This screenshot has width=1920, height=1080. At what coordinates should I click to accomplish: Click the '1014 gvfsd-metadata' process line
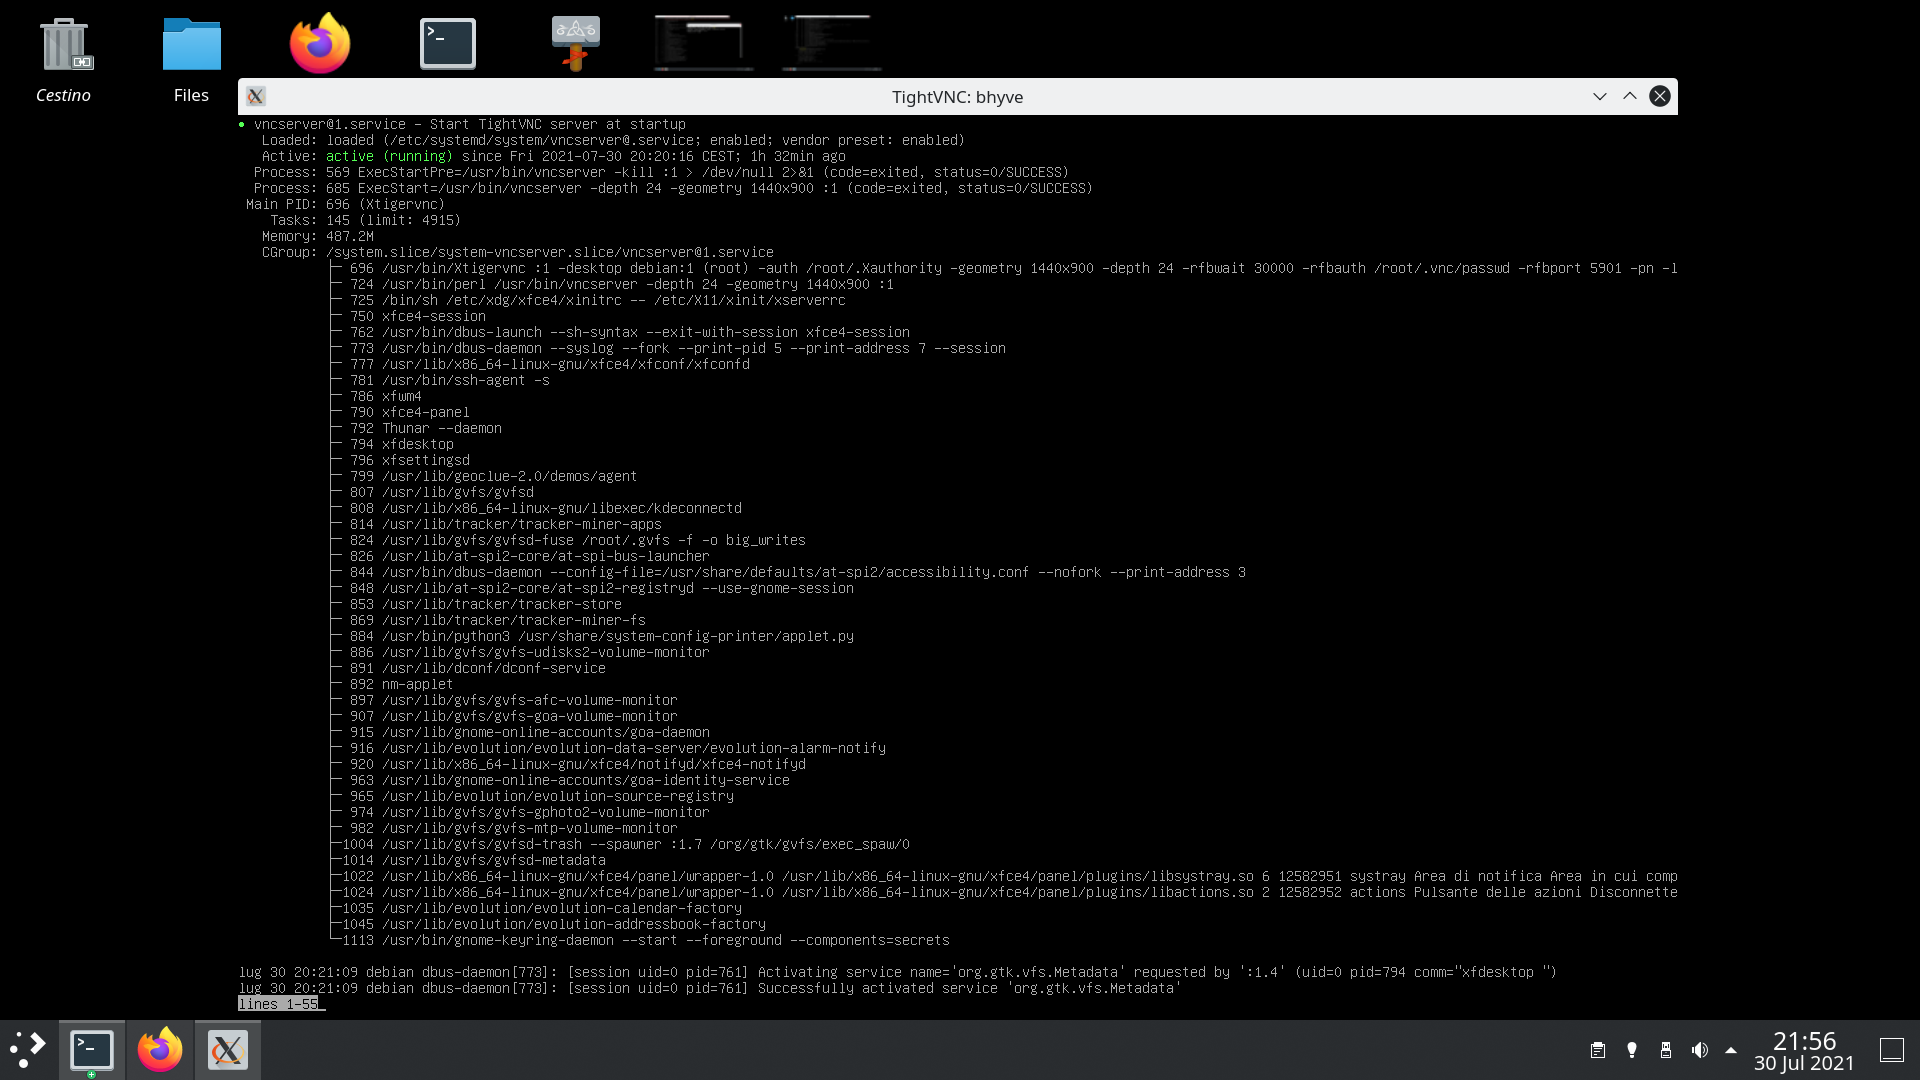pyautogui.click(x=474, y=860)
